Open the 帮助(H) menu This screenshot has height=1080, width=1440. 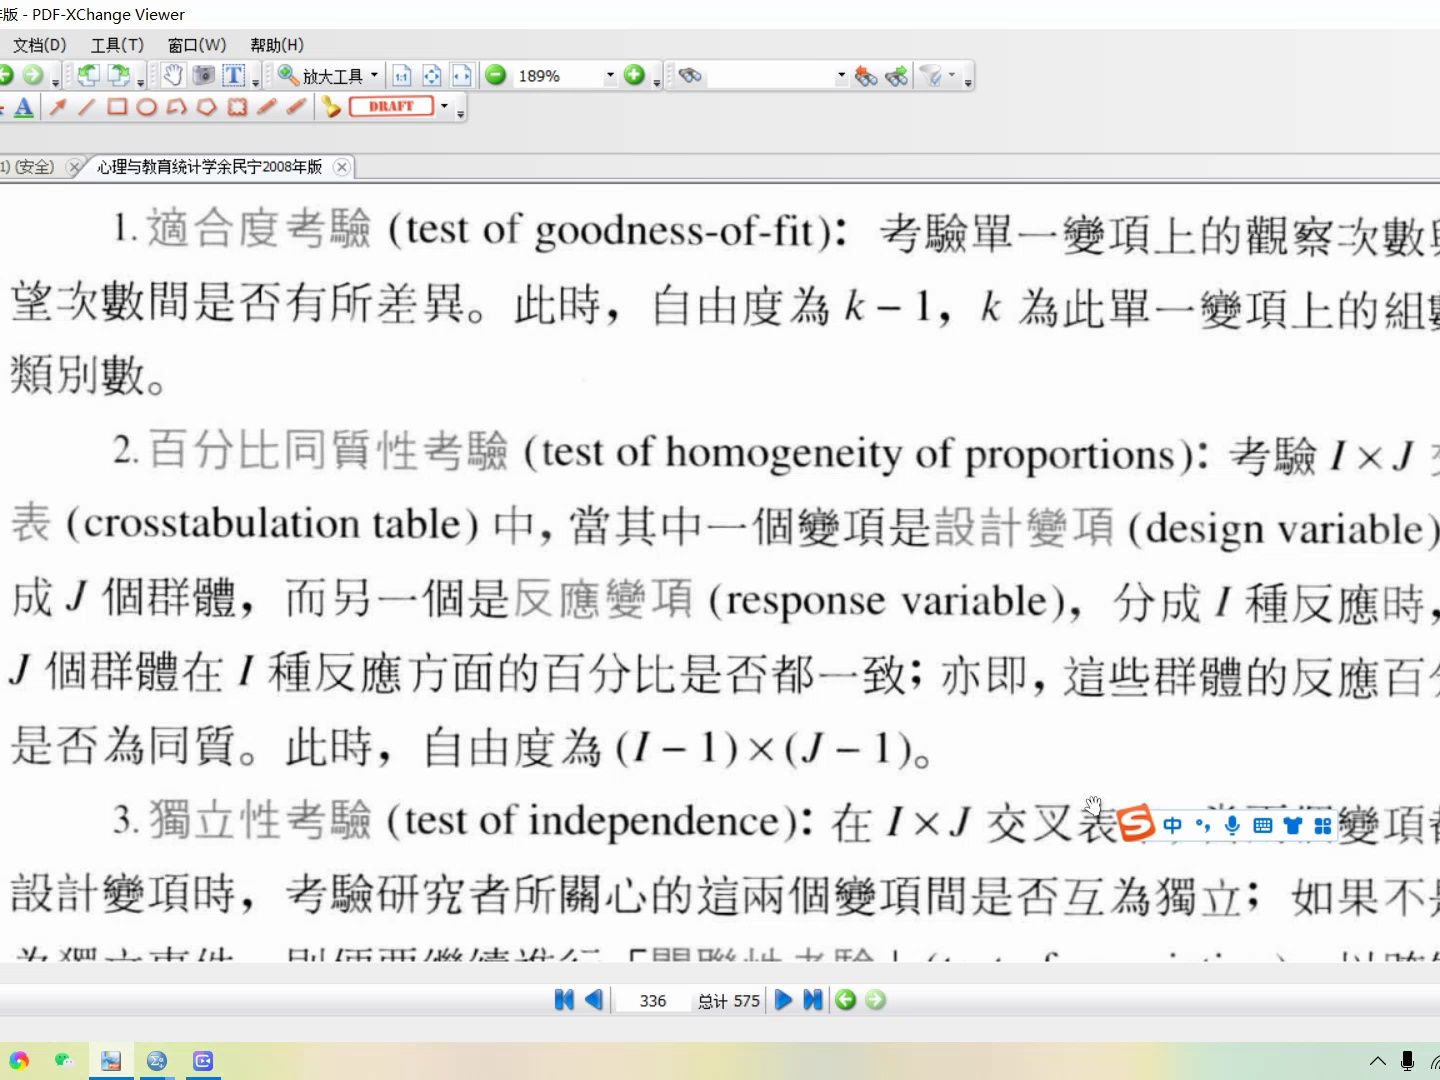click(x=277, y=45)
